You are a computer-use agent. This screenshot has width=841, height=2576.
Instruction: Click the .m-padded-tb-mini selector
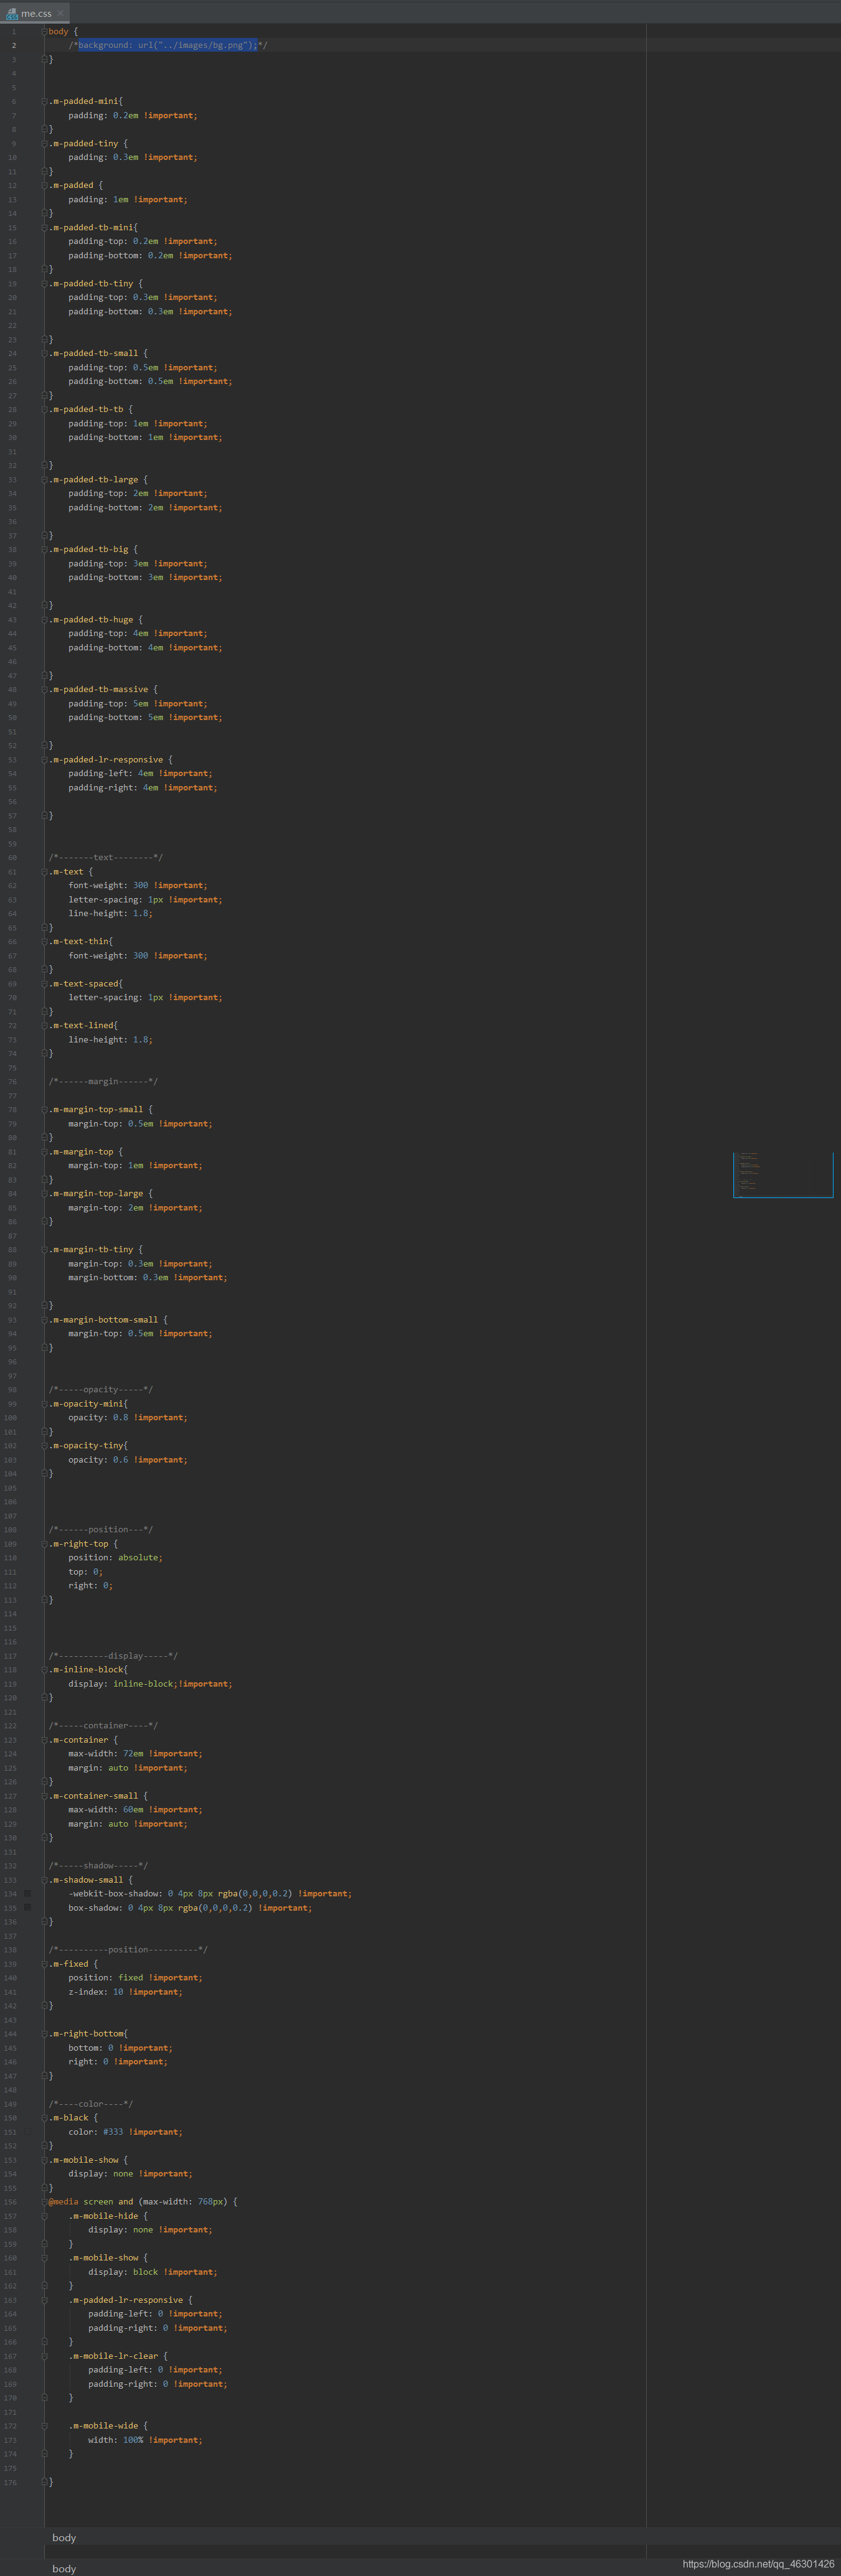click(x=91, y=227)
